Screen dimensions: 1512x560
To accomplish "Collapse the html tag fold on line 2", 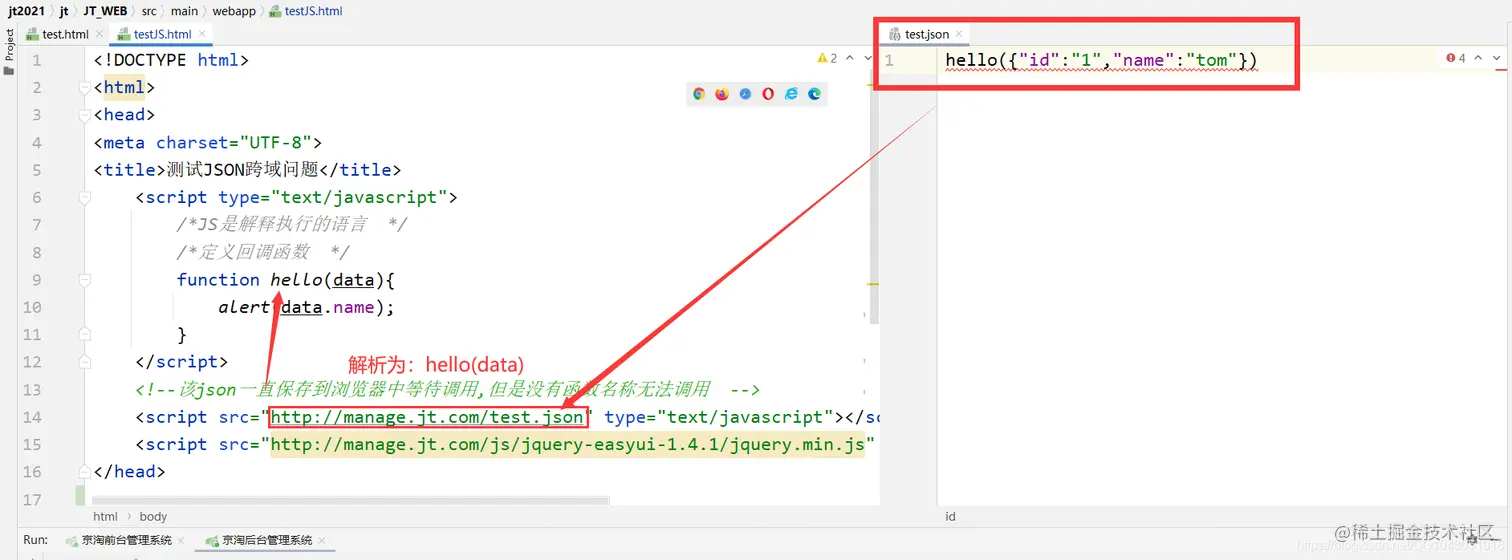I will [x=84, y=88].
